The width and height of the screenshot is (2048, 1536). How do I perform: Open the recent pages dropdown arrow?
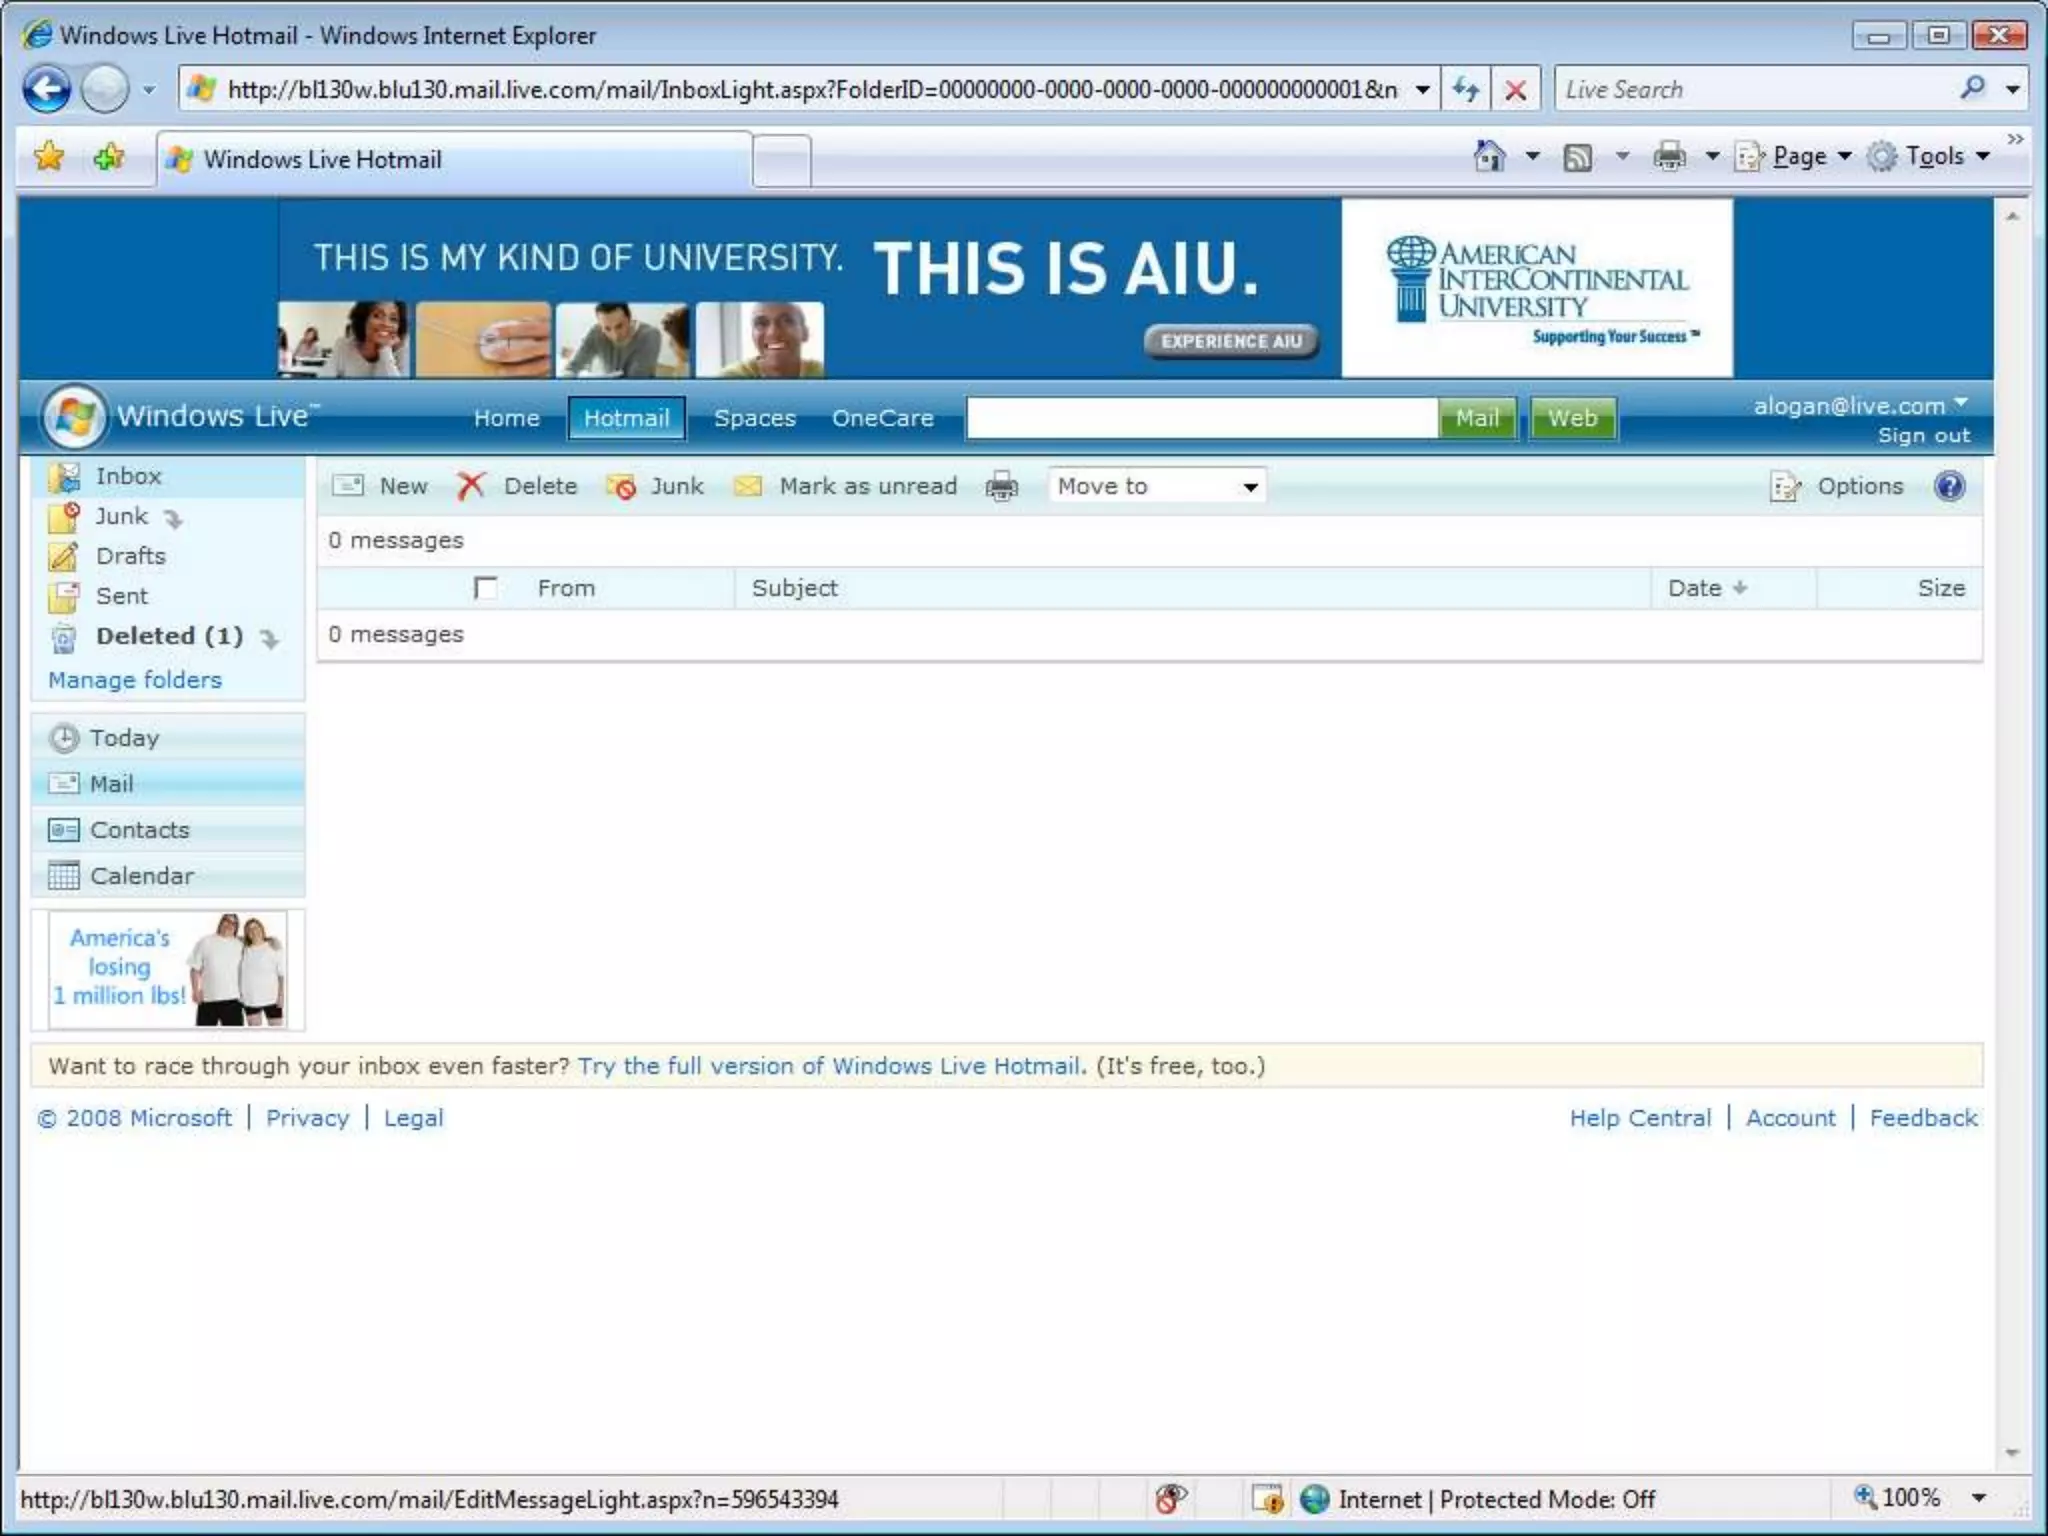(x=149, y=90)
